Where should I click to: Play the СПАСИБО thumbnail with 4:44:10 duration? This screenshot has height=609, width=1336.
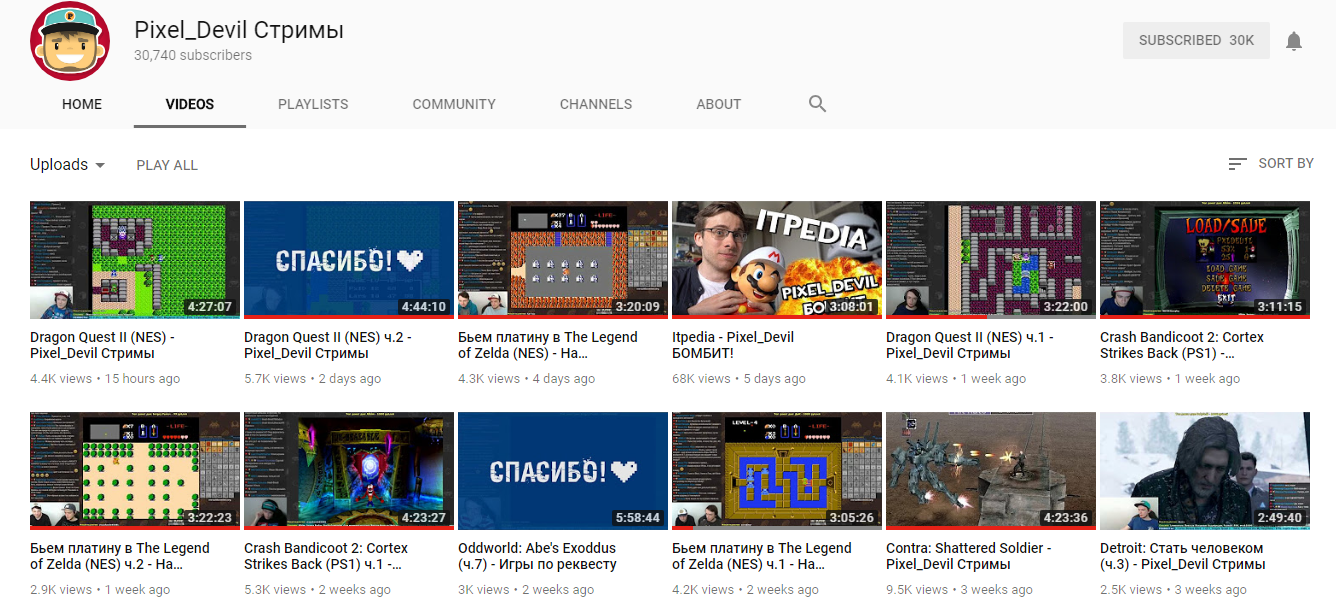(349, 260)
